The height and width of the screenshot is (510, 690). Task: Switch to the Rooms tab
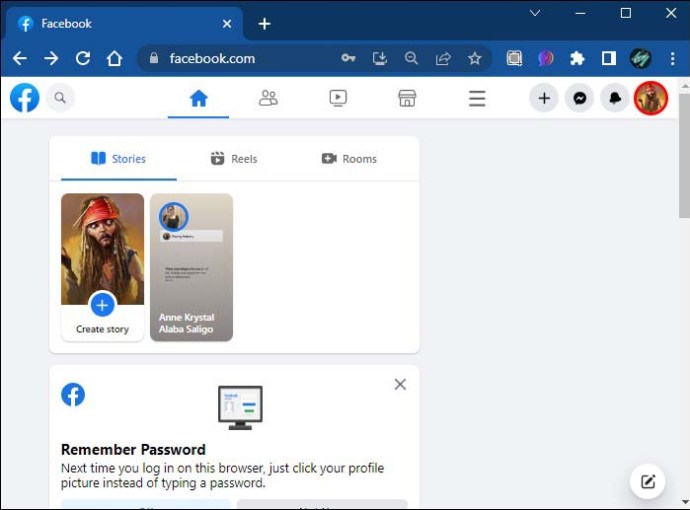(x=349, y=158)
